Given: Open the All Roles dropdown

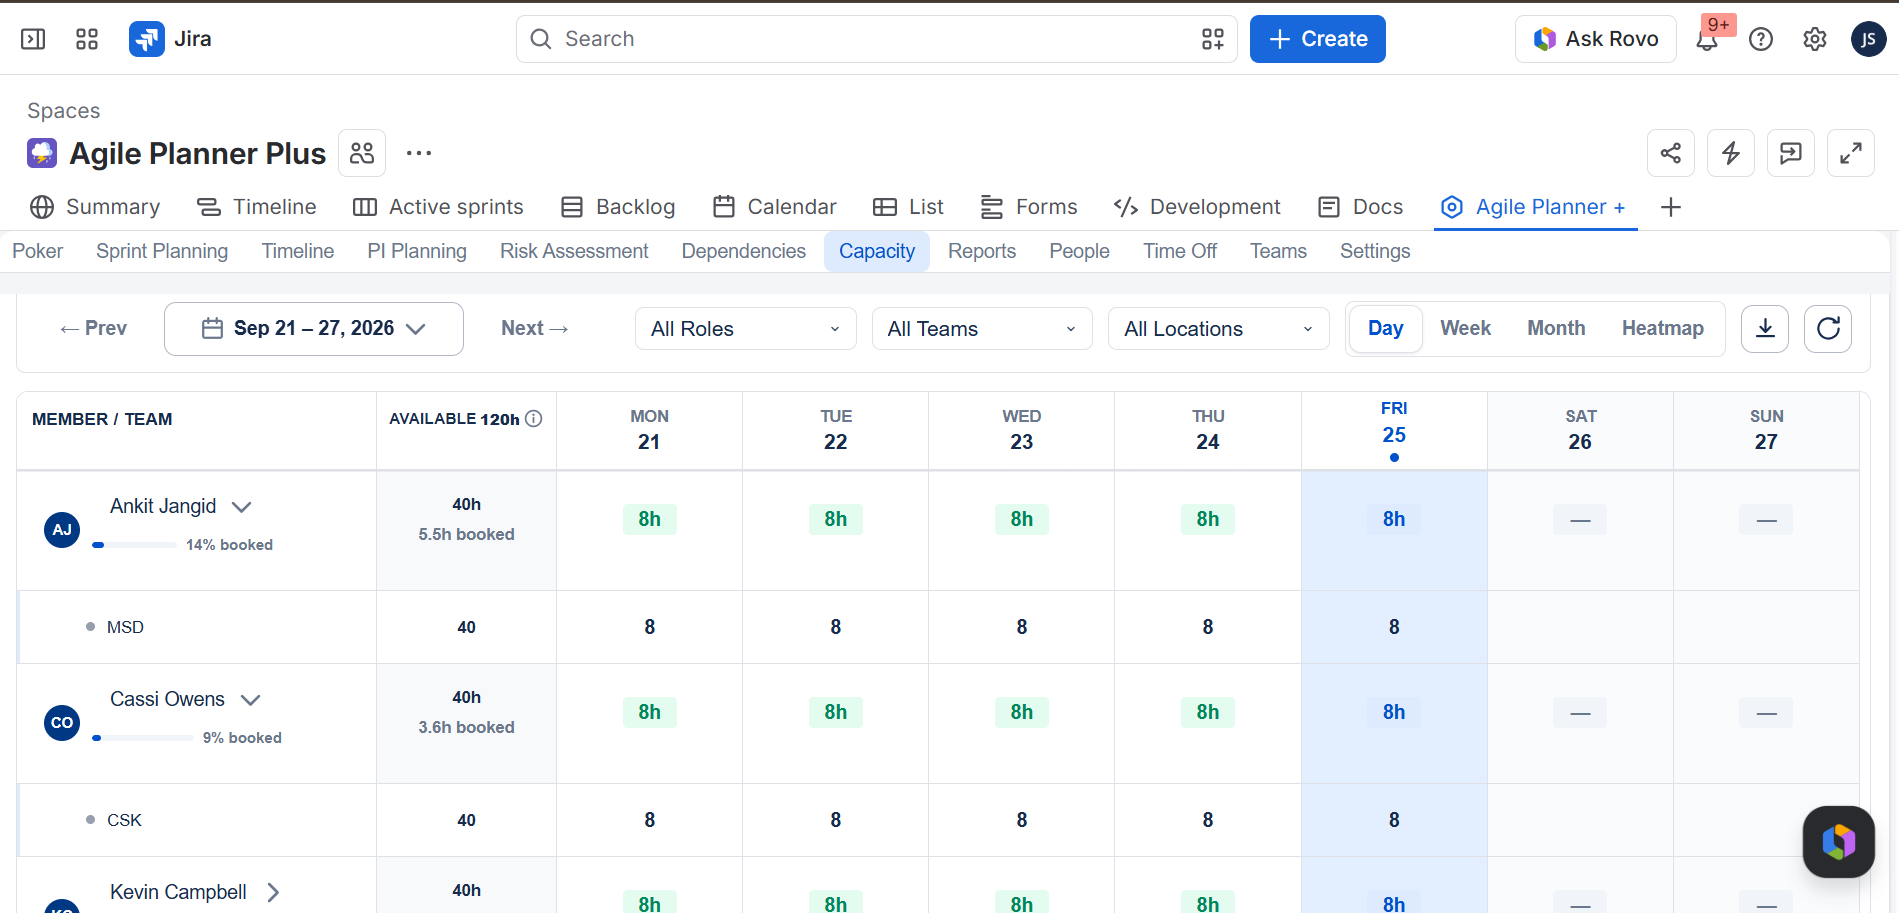Looking at the screenshot, I should tap(746, 329).
